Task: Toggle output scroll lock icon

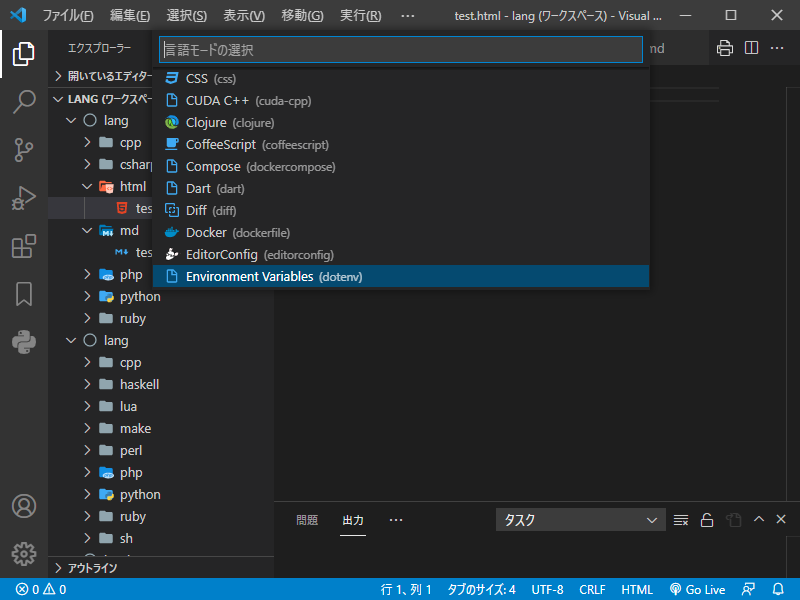Action: [x=707, y=520]
